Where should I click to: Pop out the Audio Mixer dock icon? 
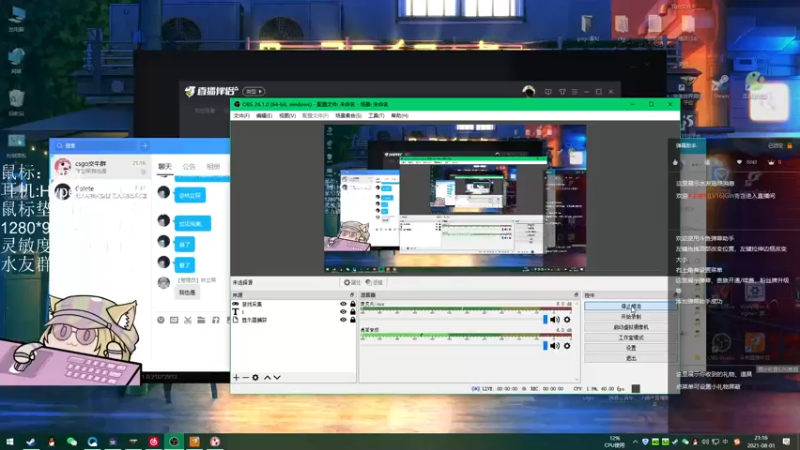point(576,295)
